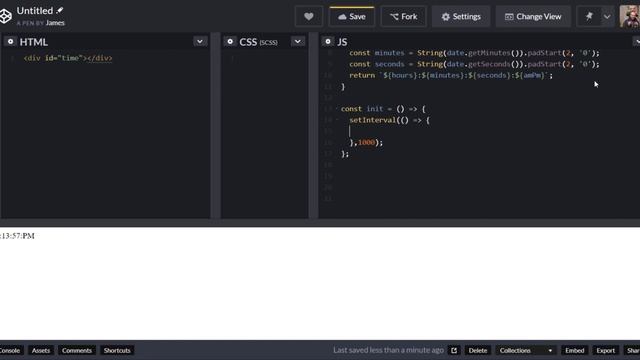Screen dimensions: 640x360
Task: Click author name James
Action: click(55, 23)
